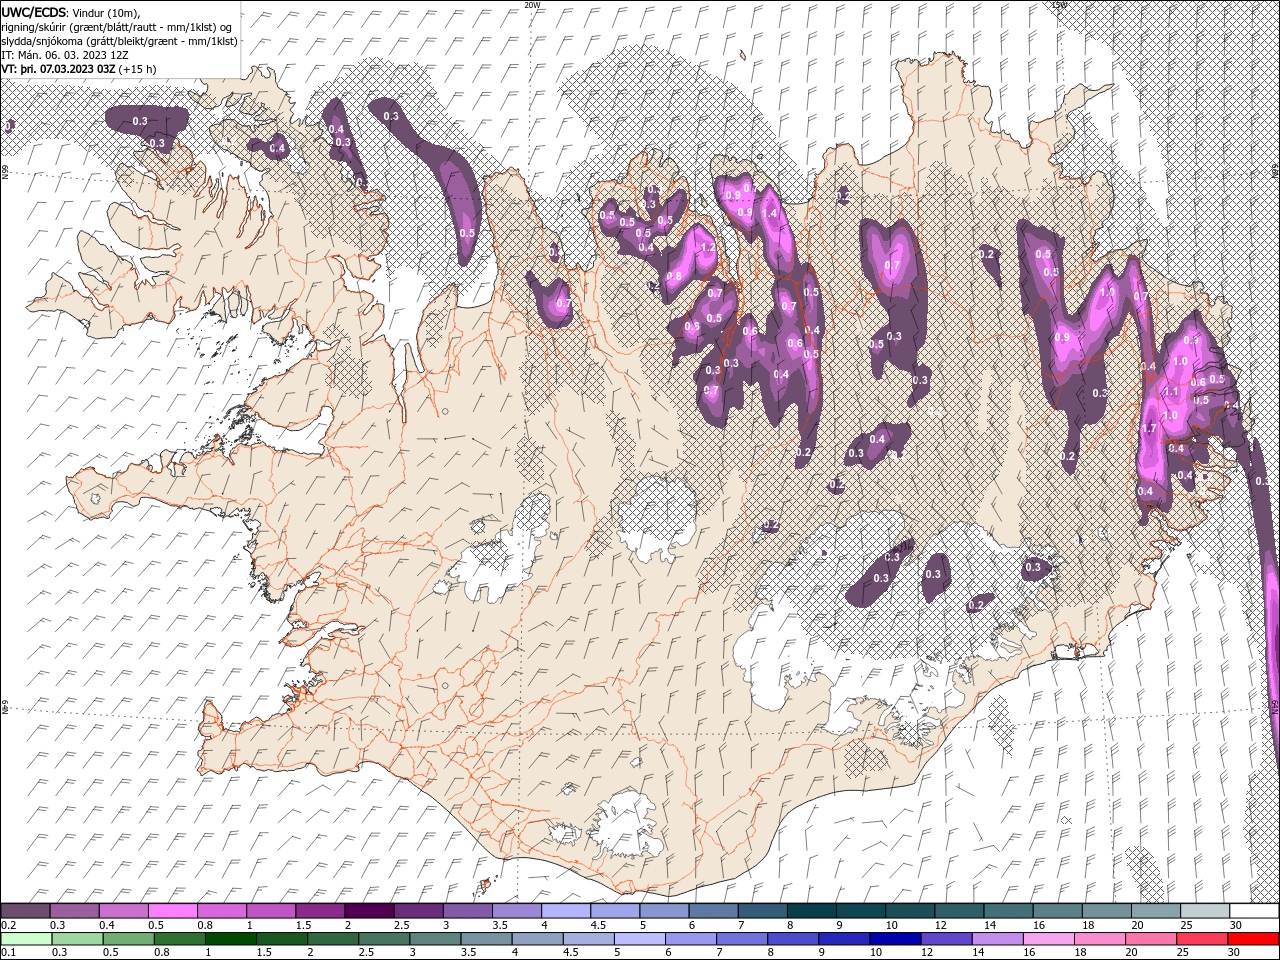Image resolution: width=1280 pixels, height=960 pixels.
Task: Click the "1.1" snowfall value on the map
Action: click(1171, 392)
